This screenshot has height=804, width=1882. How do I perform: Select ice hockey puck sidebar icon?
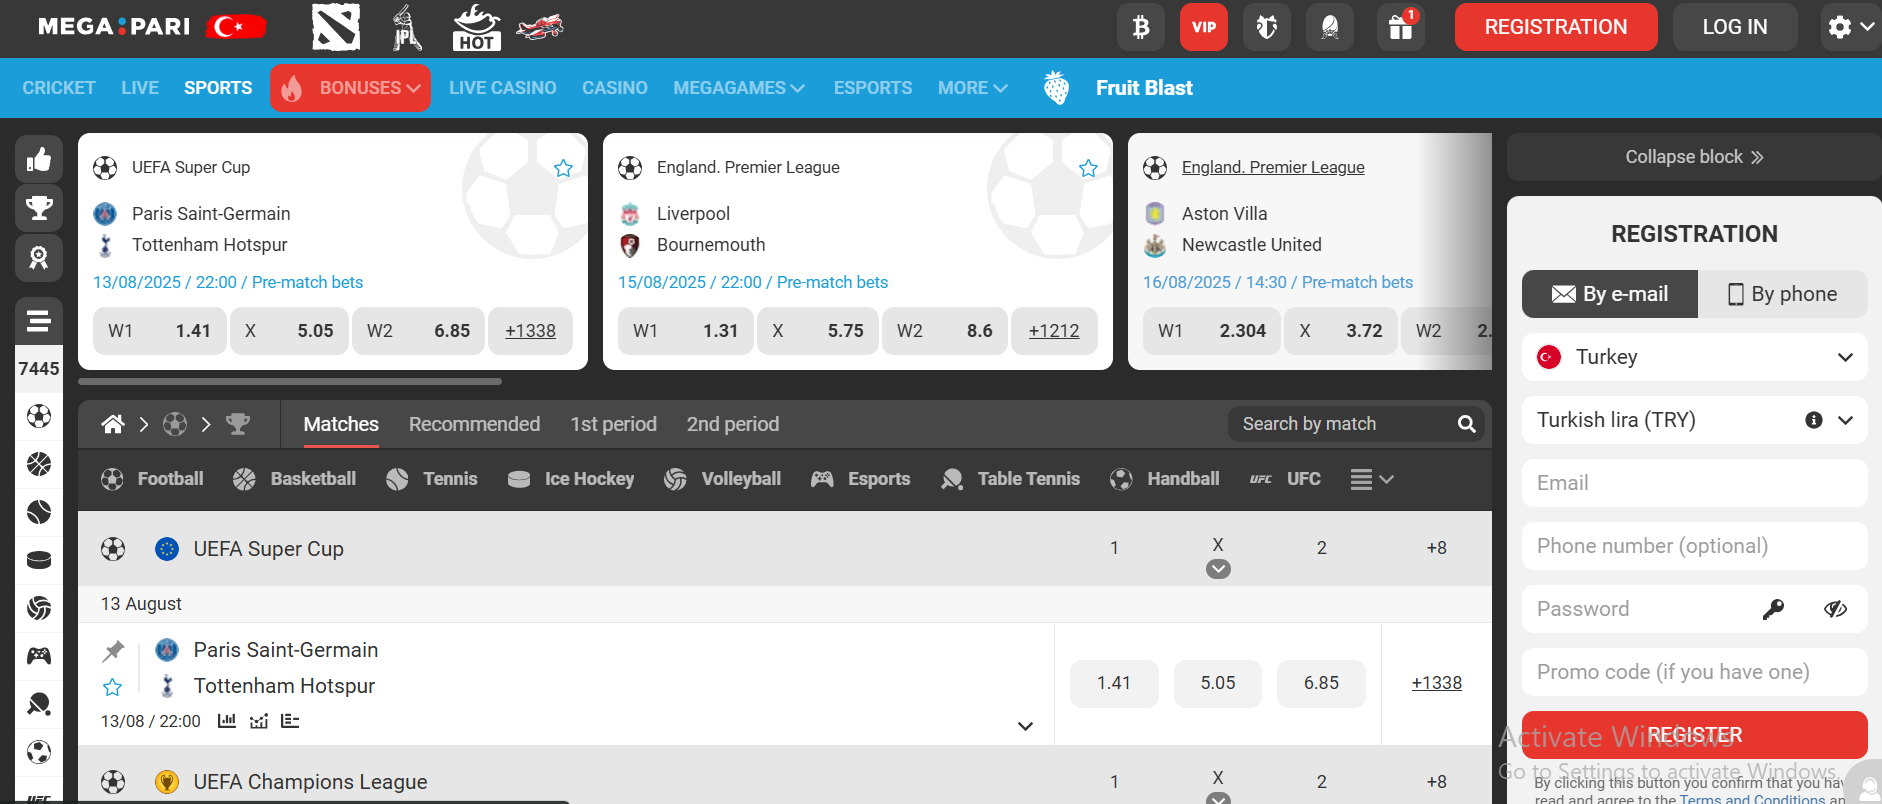click(x=39, y=560)
